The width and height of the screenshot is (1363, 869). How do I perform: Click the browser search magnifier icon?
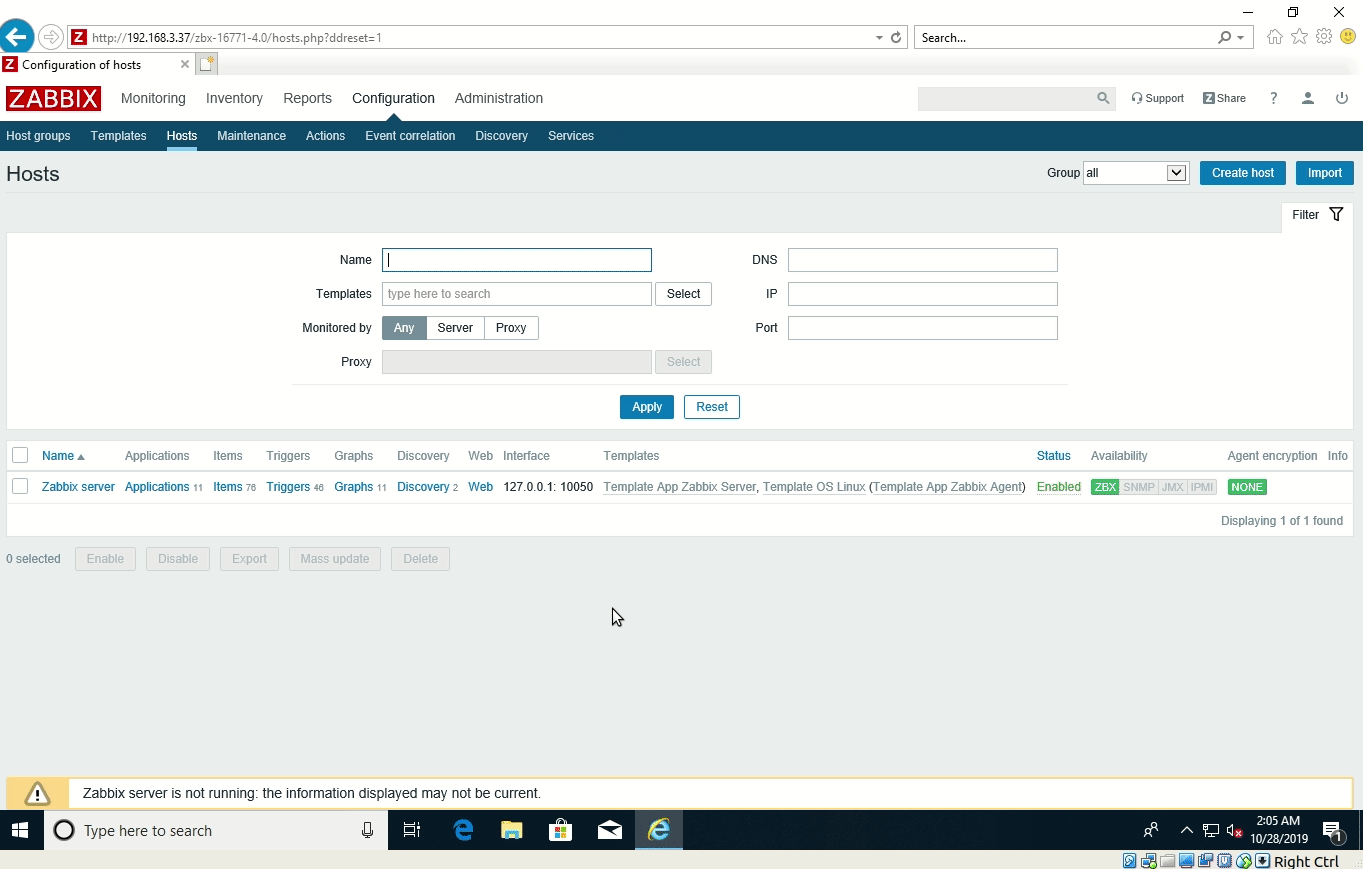click(x=1225, y=38)
